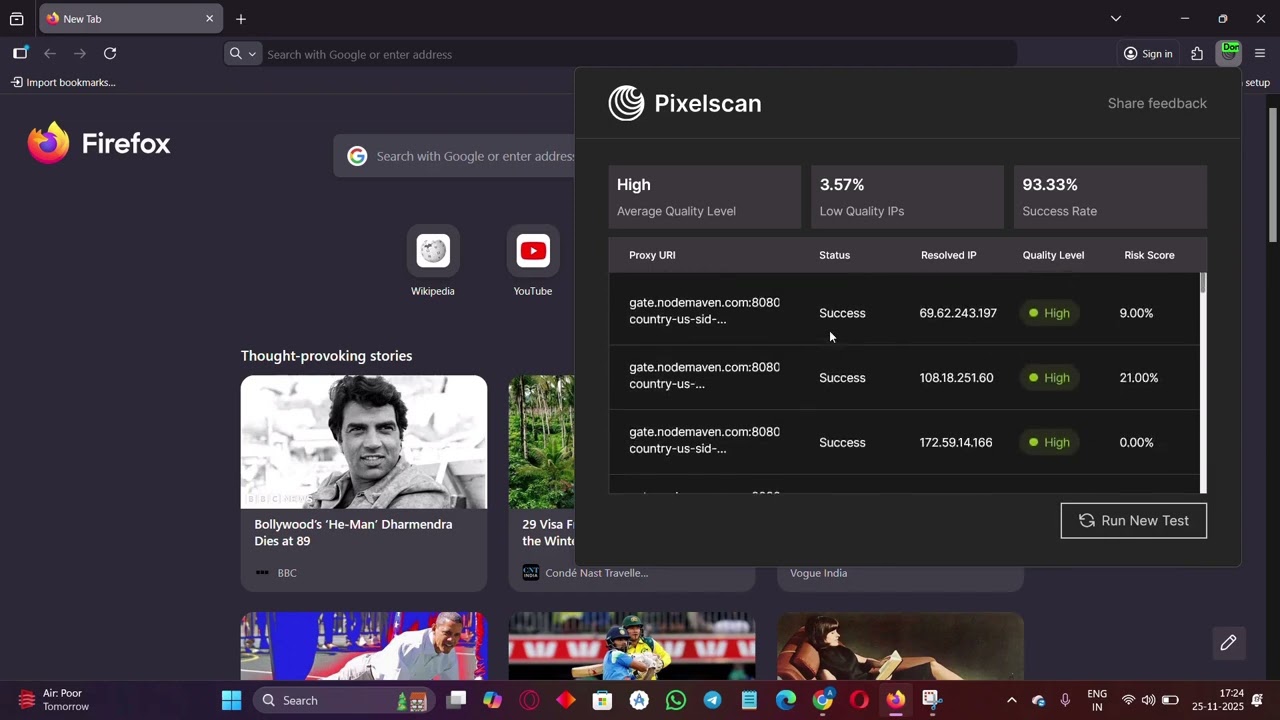Click the Google search box on page
This screenshot has height=720, width=1280.
coord(455,156)
